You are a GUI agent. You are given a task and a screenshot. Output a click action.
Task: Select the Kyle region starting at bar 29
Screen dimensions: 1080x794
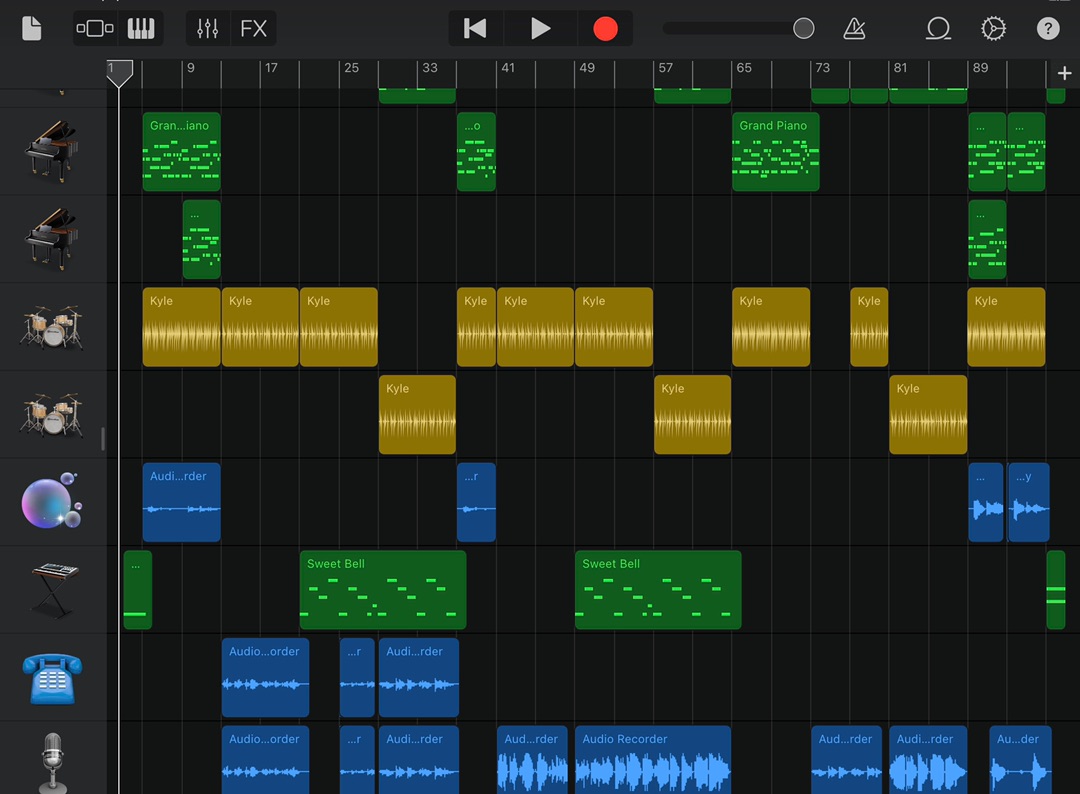[x=417, y=415]
